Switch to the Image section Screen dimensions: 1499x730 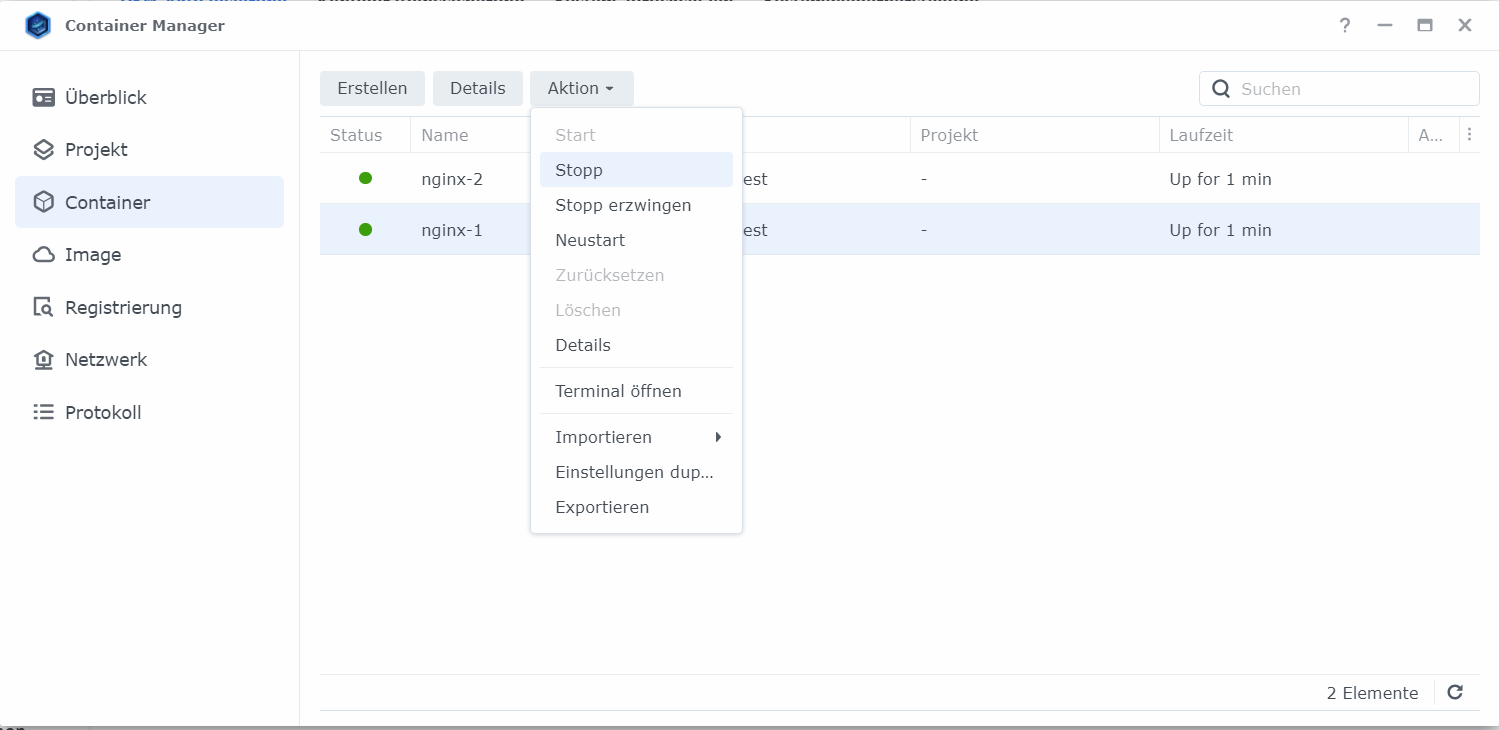[91, 255]
